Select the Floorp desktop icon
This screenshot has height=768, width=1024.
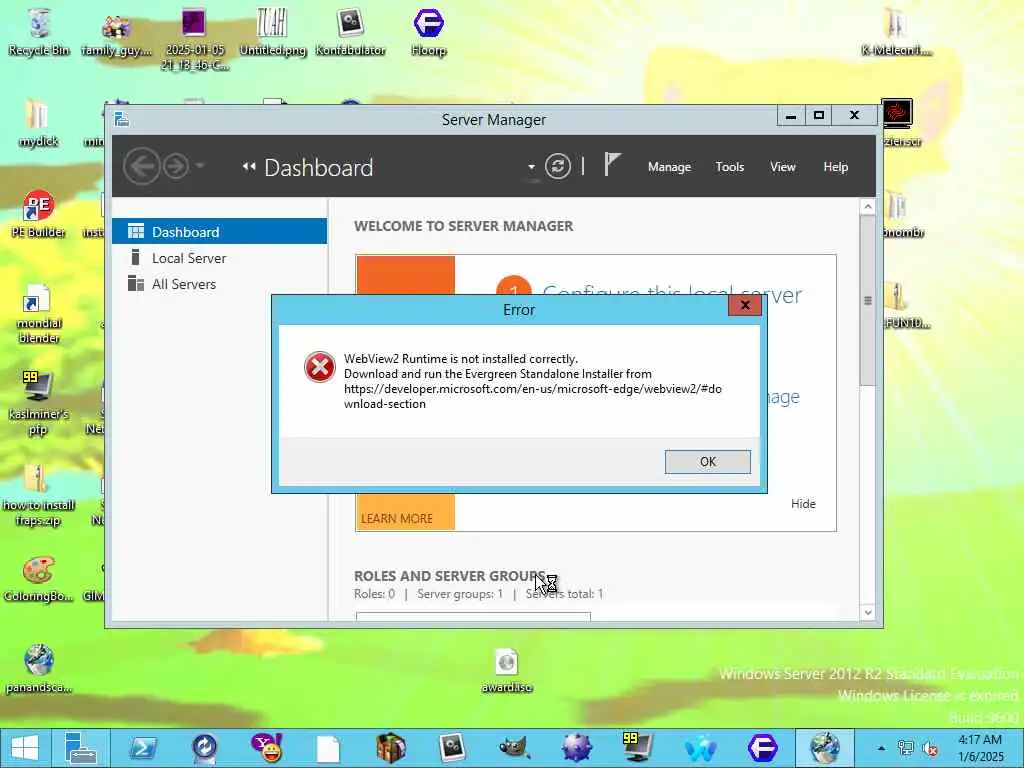pos(428,33)
